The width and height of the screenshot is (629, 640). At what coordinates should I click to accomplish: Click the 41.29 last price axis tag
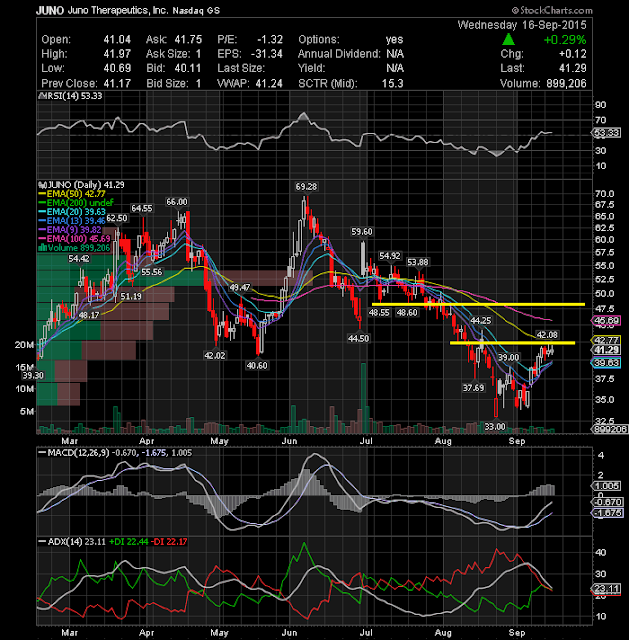click(607, 350)
